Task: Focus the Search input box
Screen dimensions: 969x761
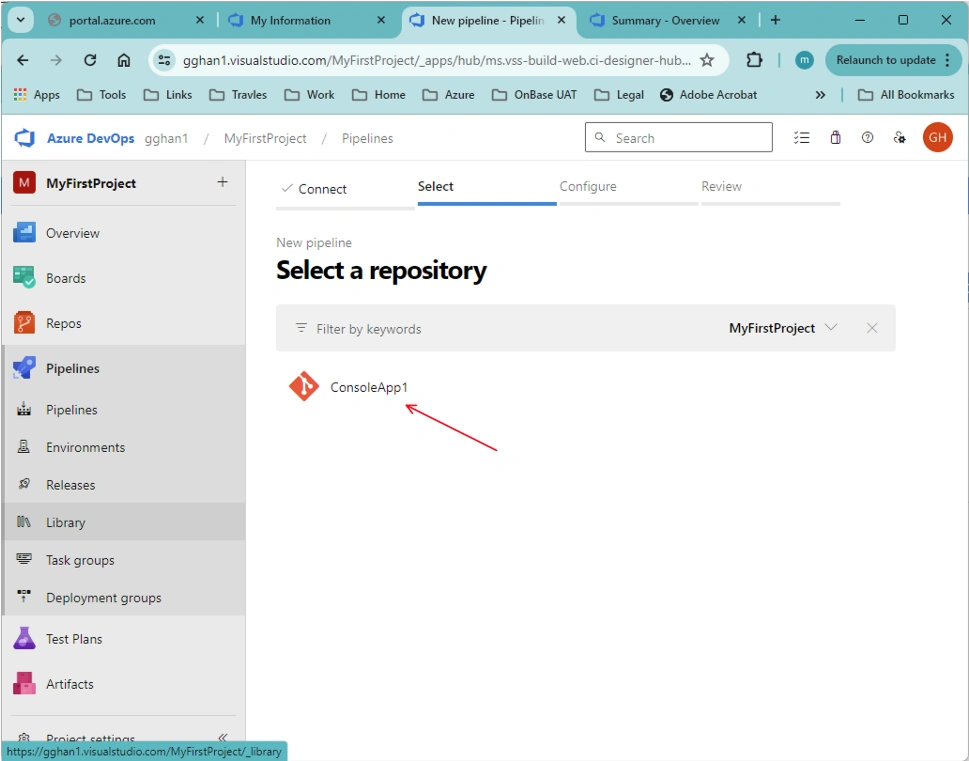Action: (679, 137)
